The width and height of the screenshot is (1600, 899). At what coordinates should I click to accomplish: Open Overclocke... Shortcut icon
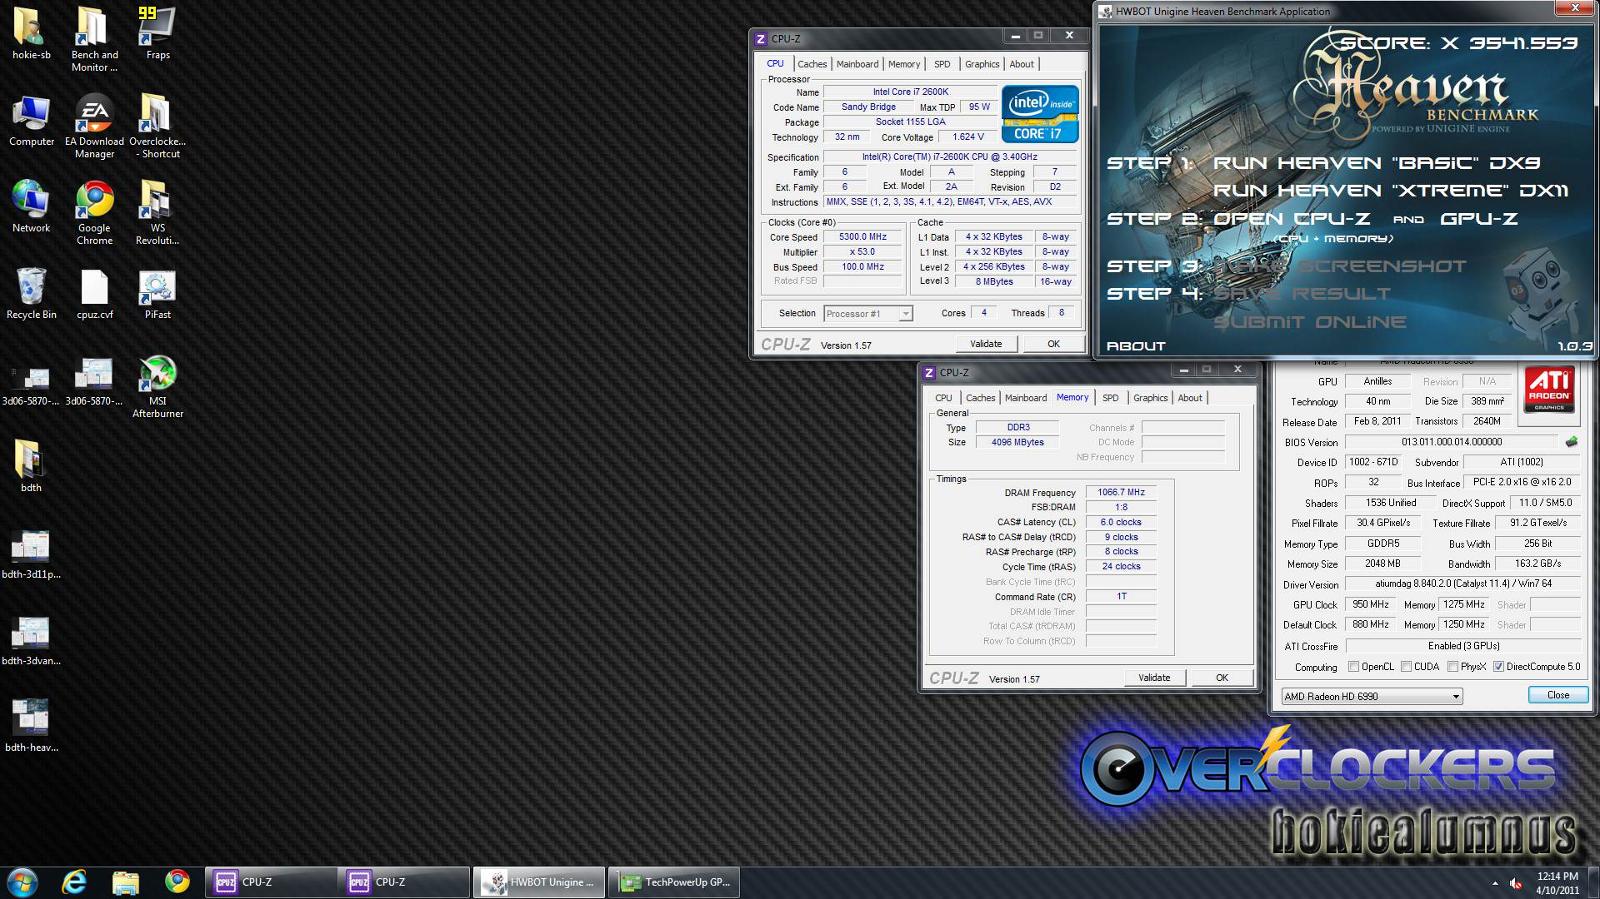pyautogui.click(x=158, y=126)
